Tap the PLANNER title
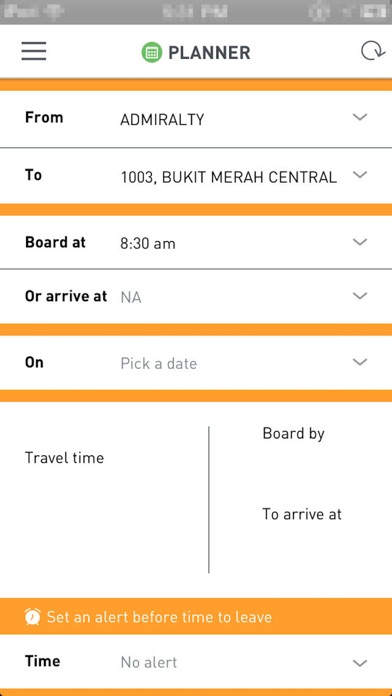 209,53
